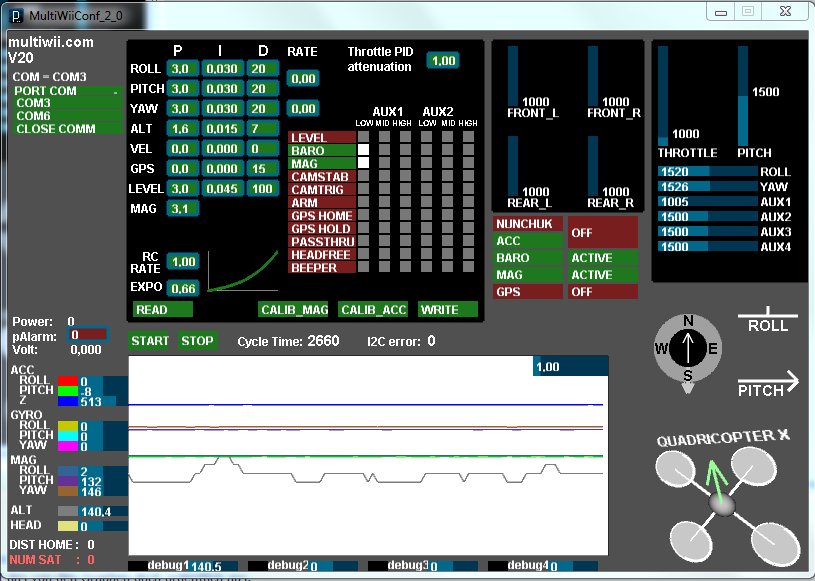Viewport: 815px width, 581px height.
Task: Click the CAMTRIG mode label
Action: (322, 189)
